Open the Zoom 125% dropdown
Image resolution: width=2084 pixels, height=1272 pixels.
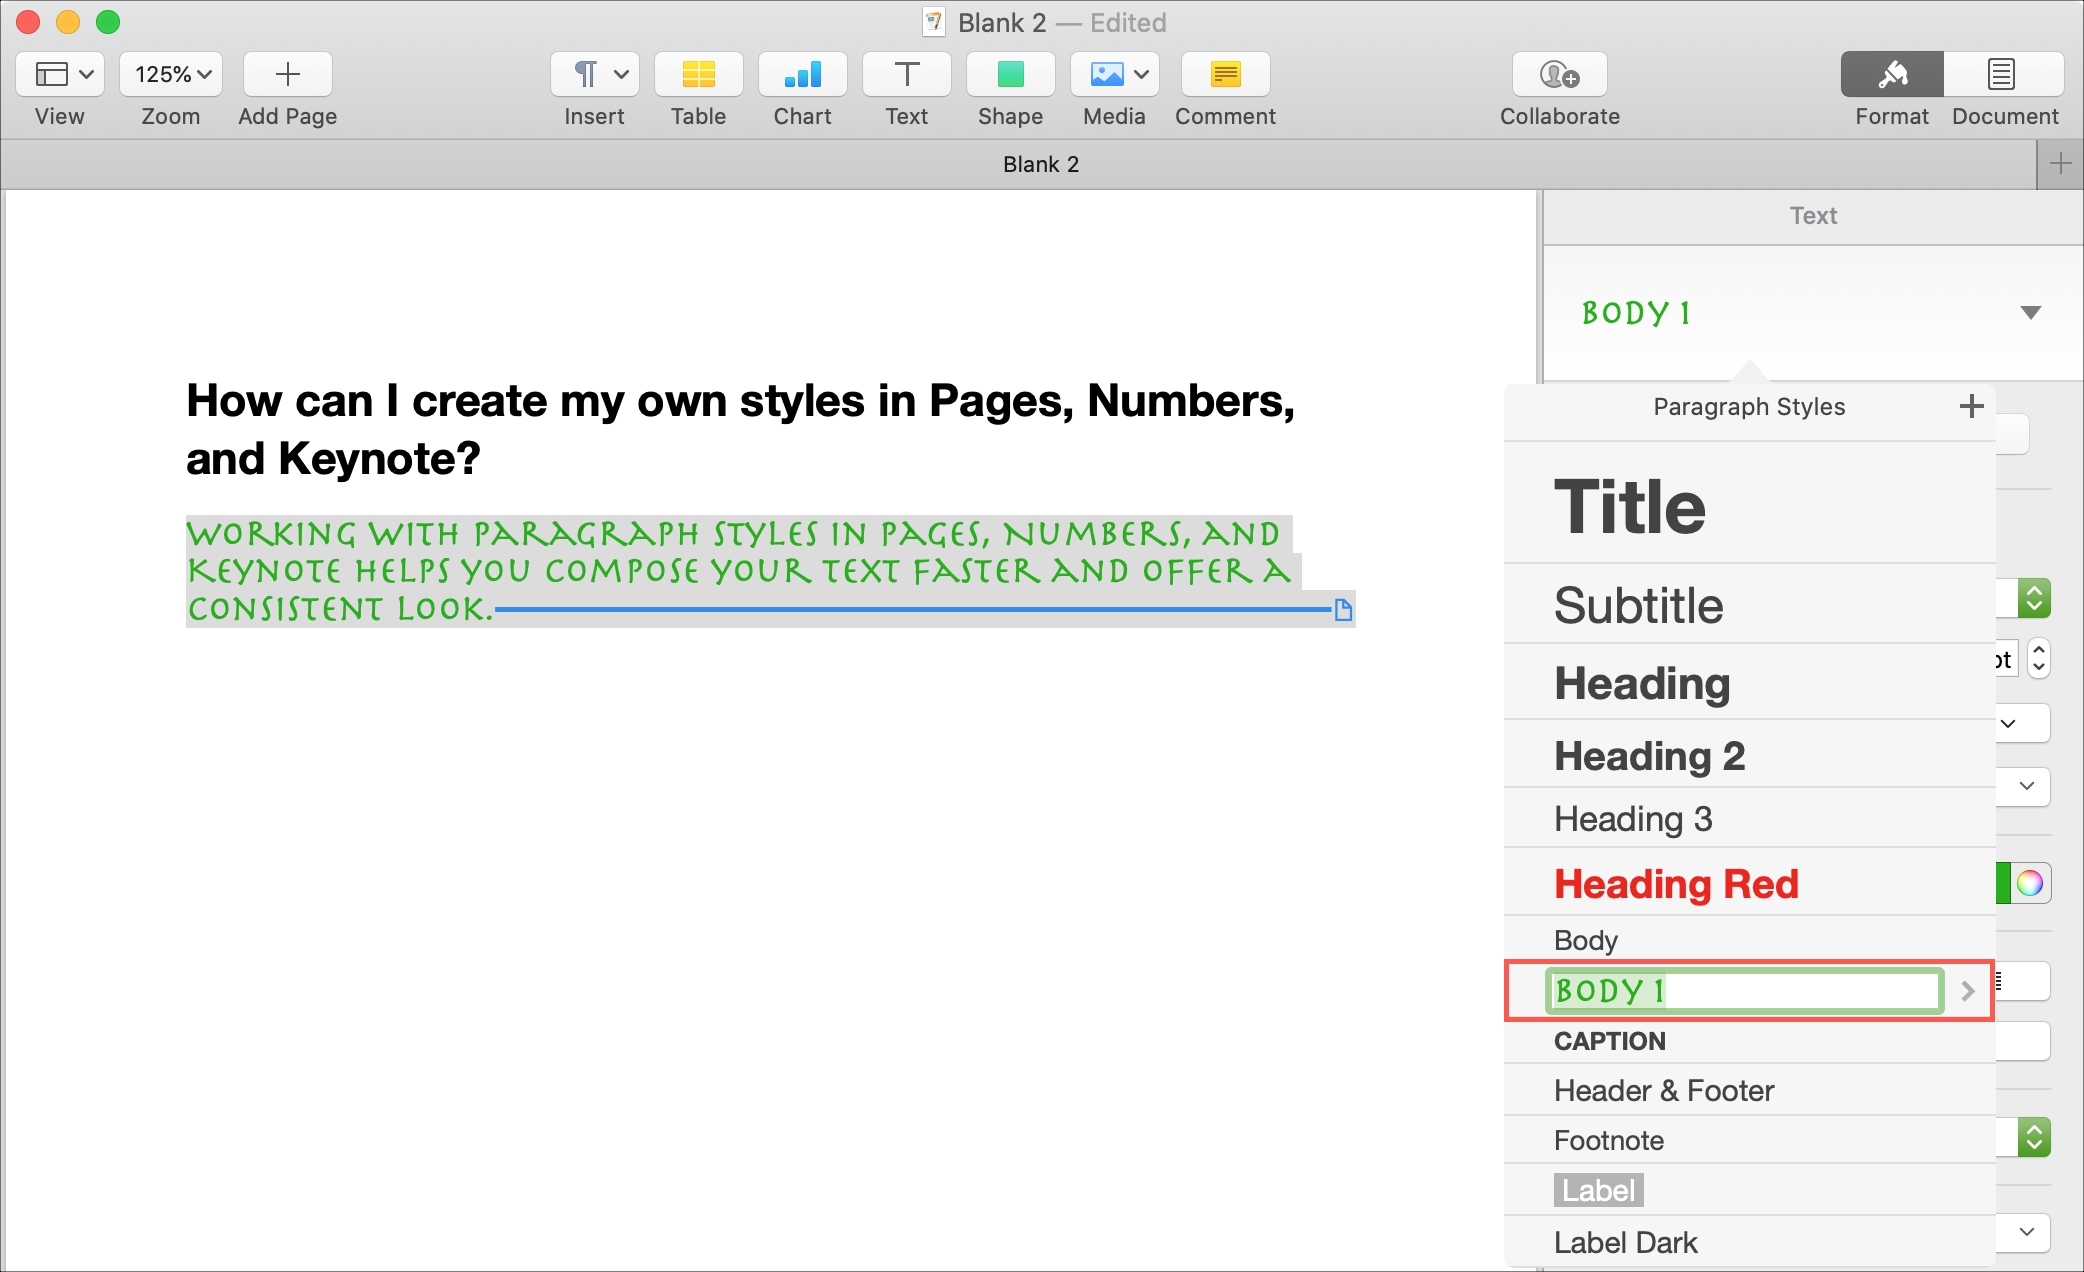click(x=171, y=74)
